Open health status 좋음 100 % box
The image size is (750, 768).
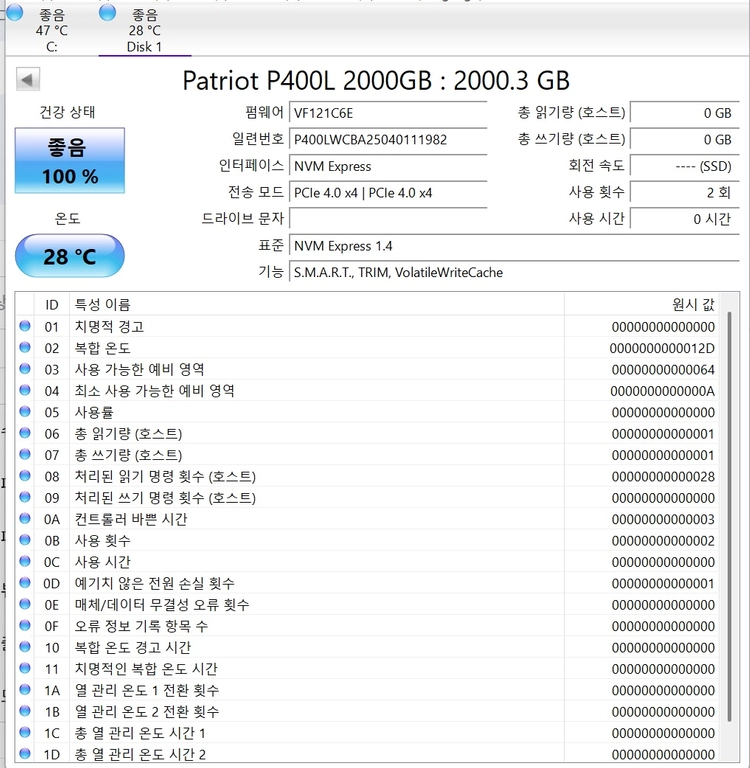coord(70,161)
